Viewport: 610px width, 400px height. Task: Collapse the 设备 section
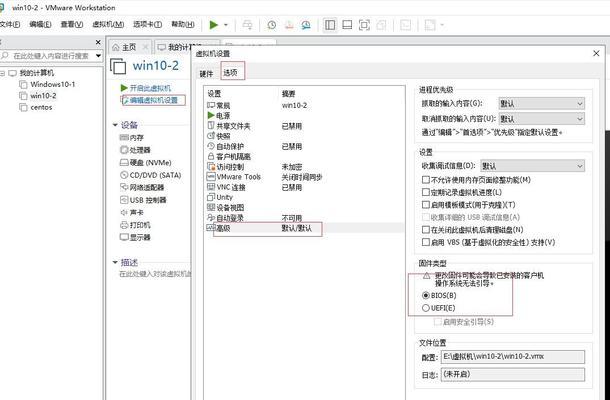[x=115, y=125]
